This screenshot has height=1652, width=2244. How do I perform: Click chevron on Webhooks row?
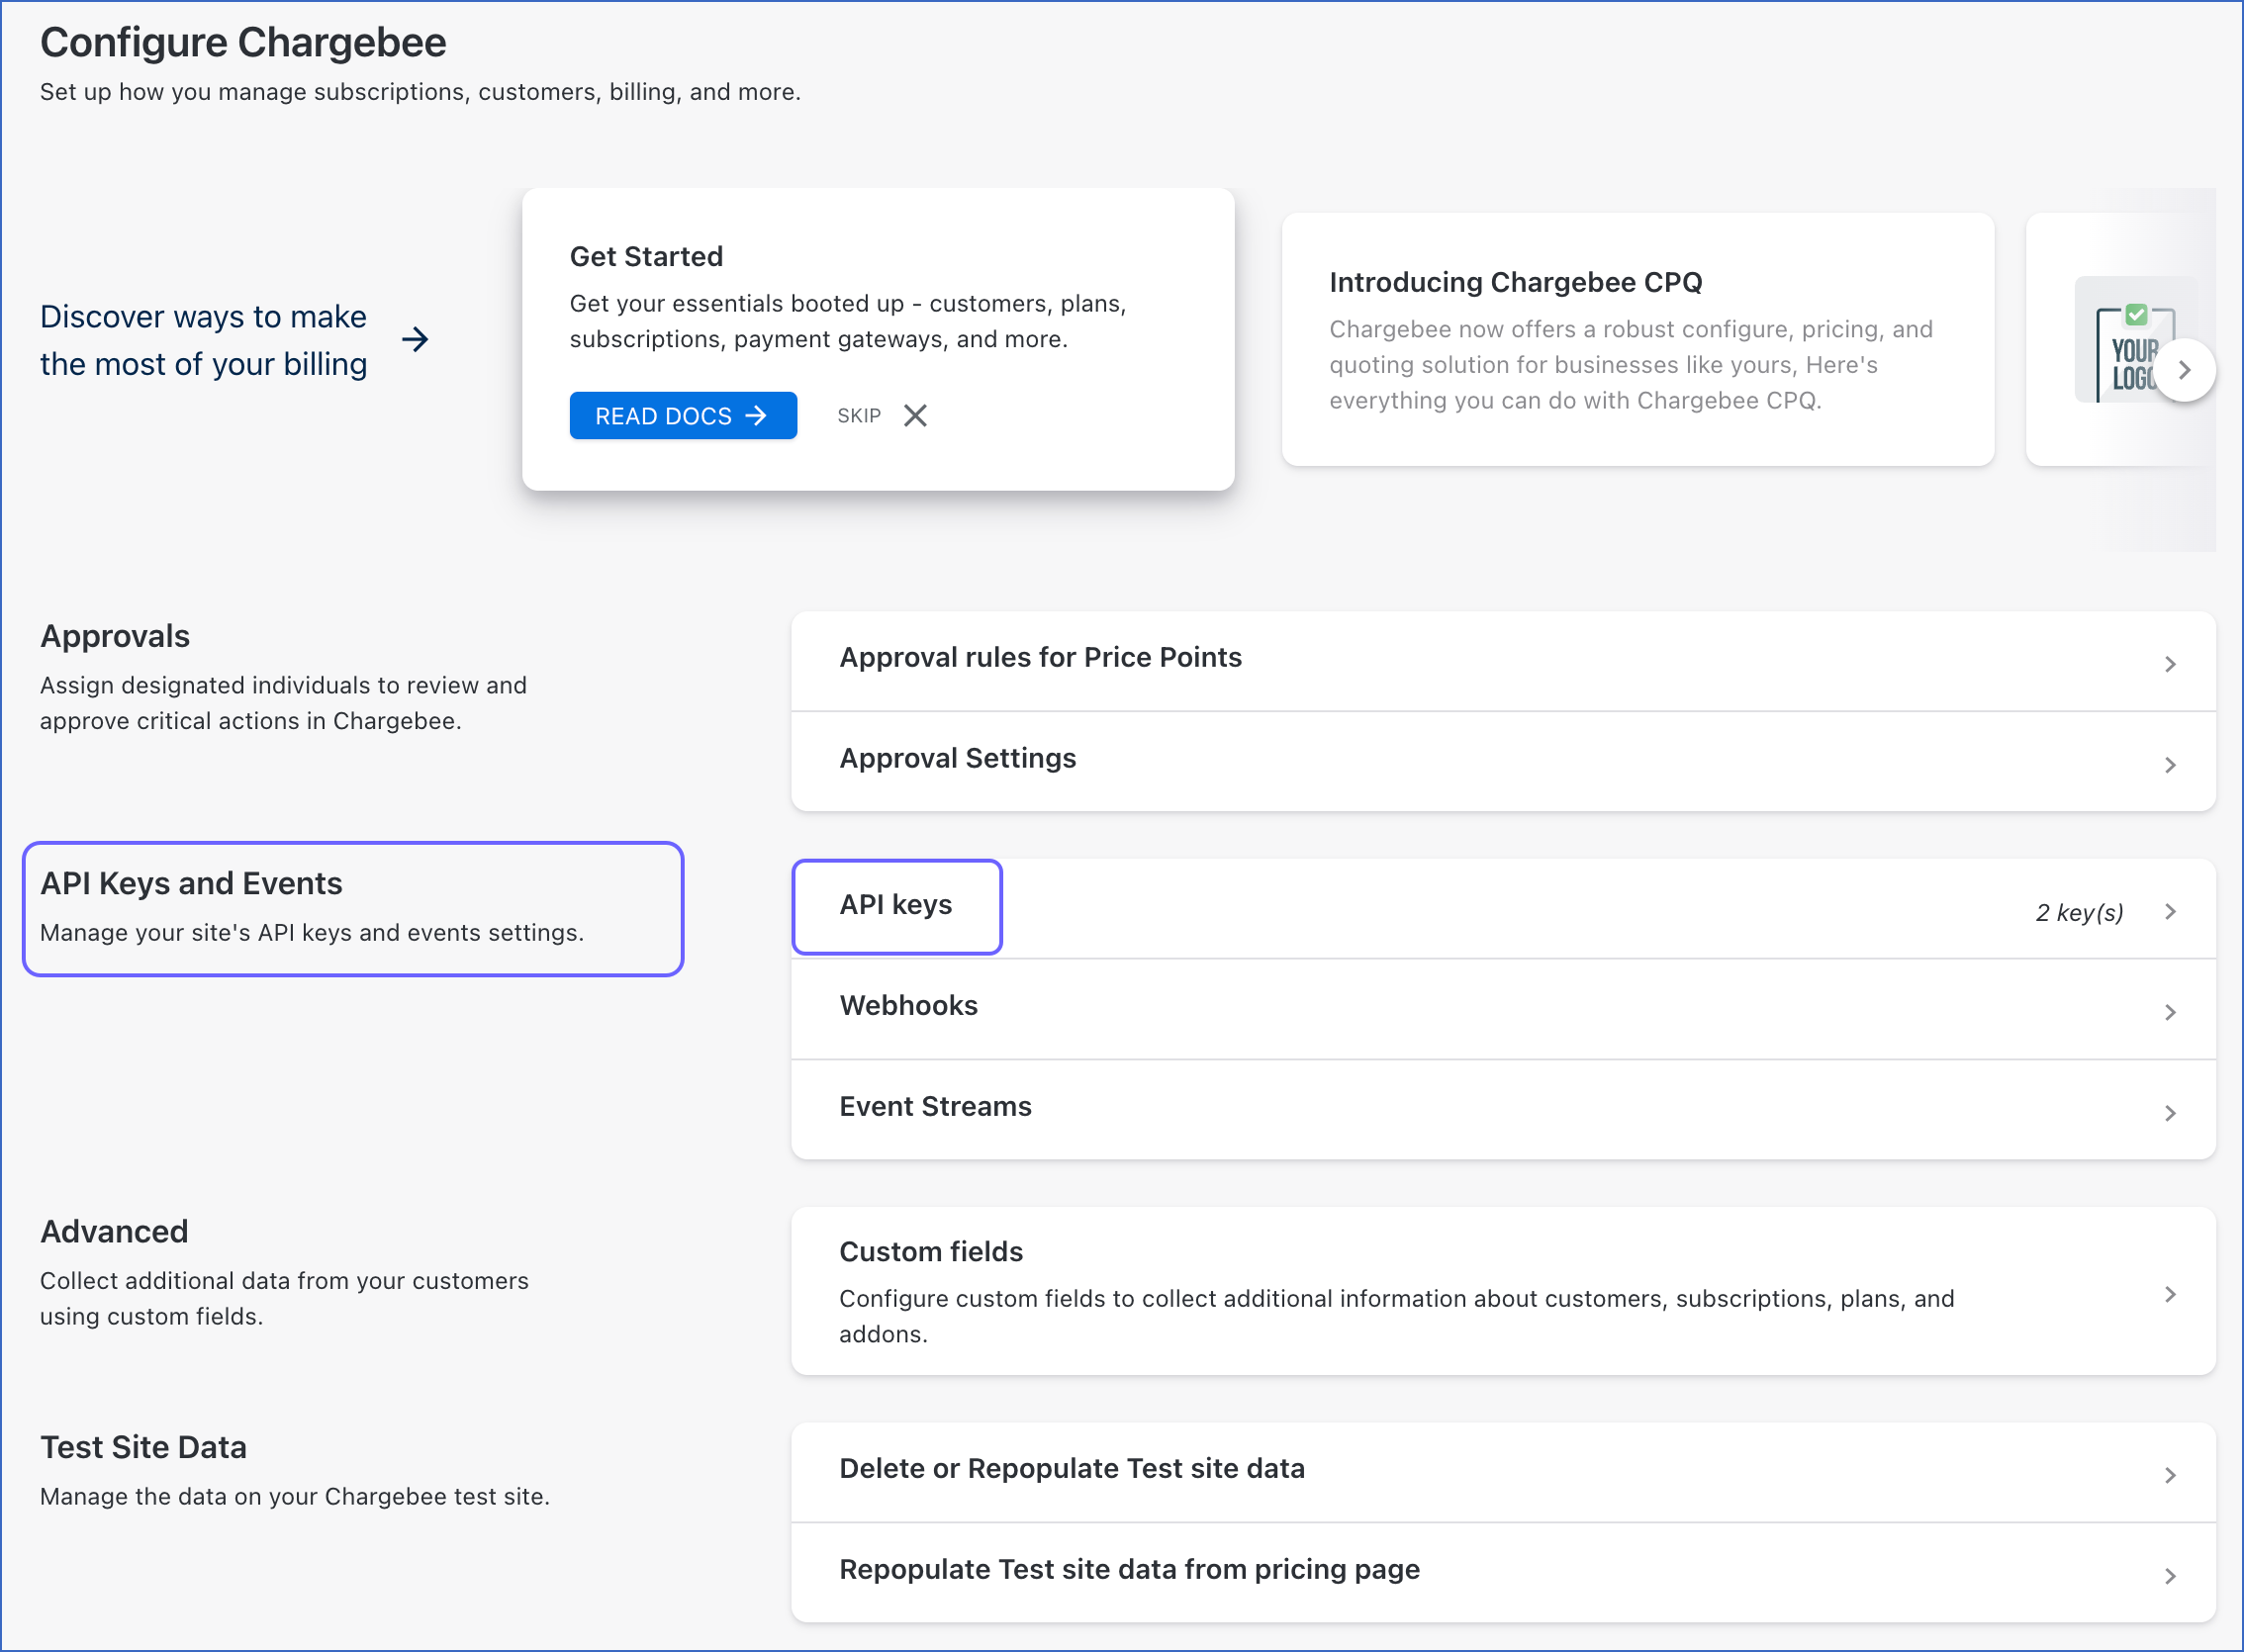2170,1012
